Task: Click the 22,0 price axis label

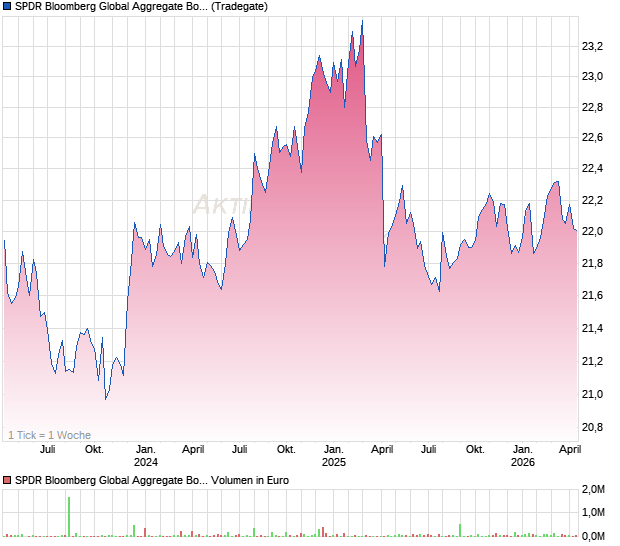Action: (592, 231)
